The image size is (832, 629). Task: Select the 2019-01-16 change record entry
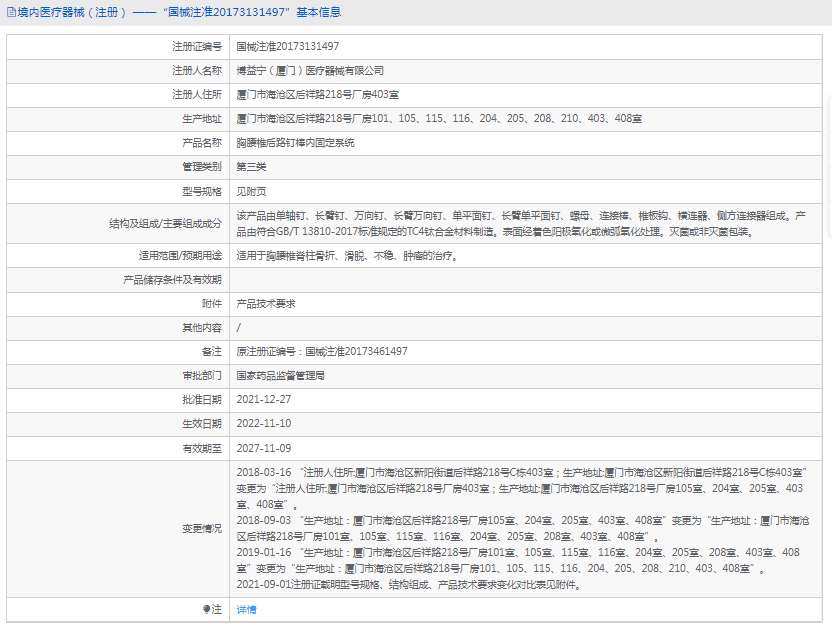click(518, 561)
